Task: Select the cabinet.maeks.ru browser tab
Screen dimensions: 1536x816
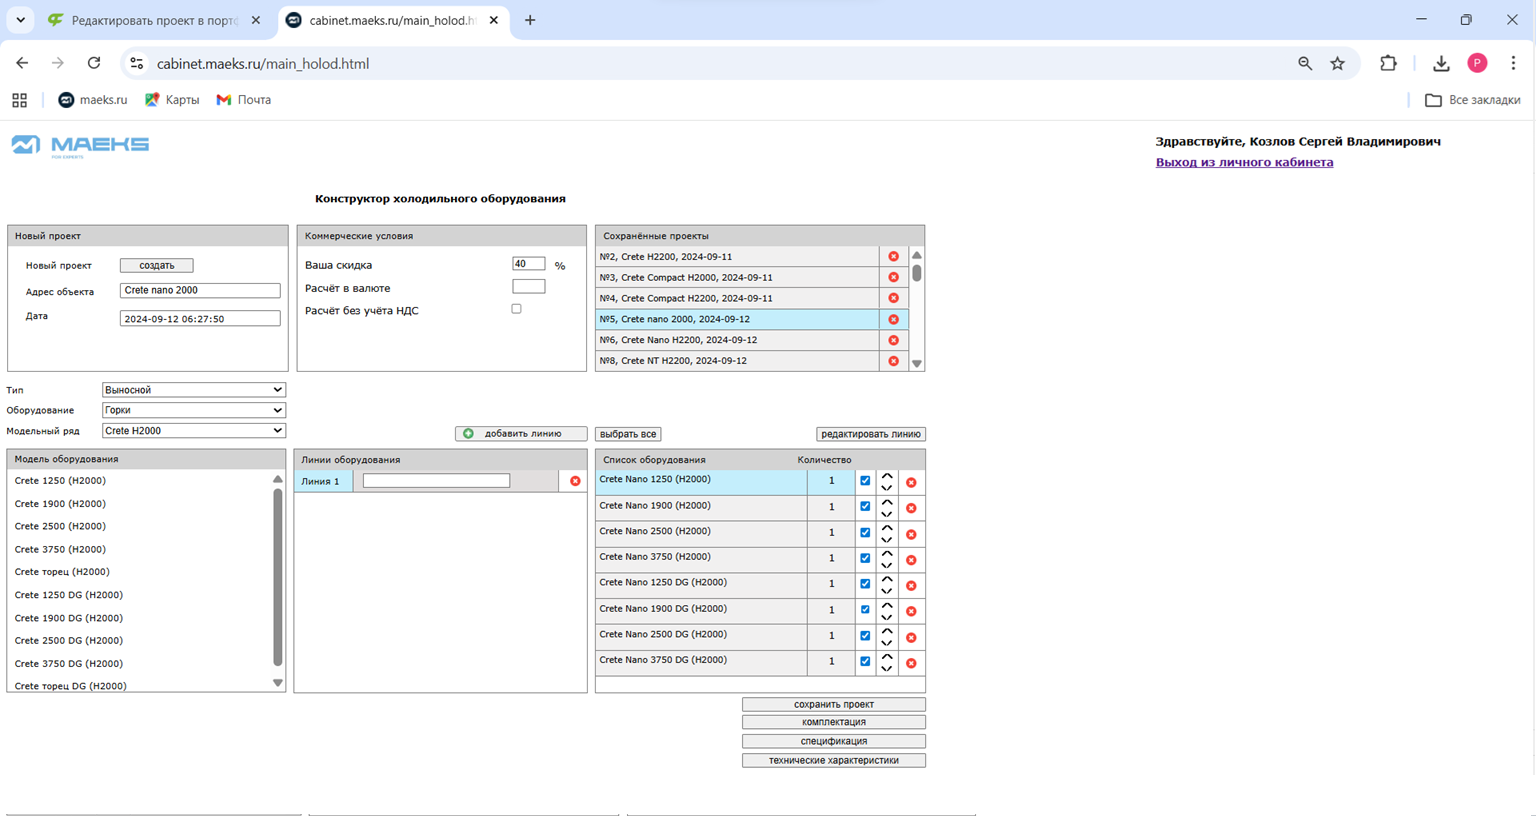Action: [393, 20]
